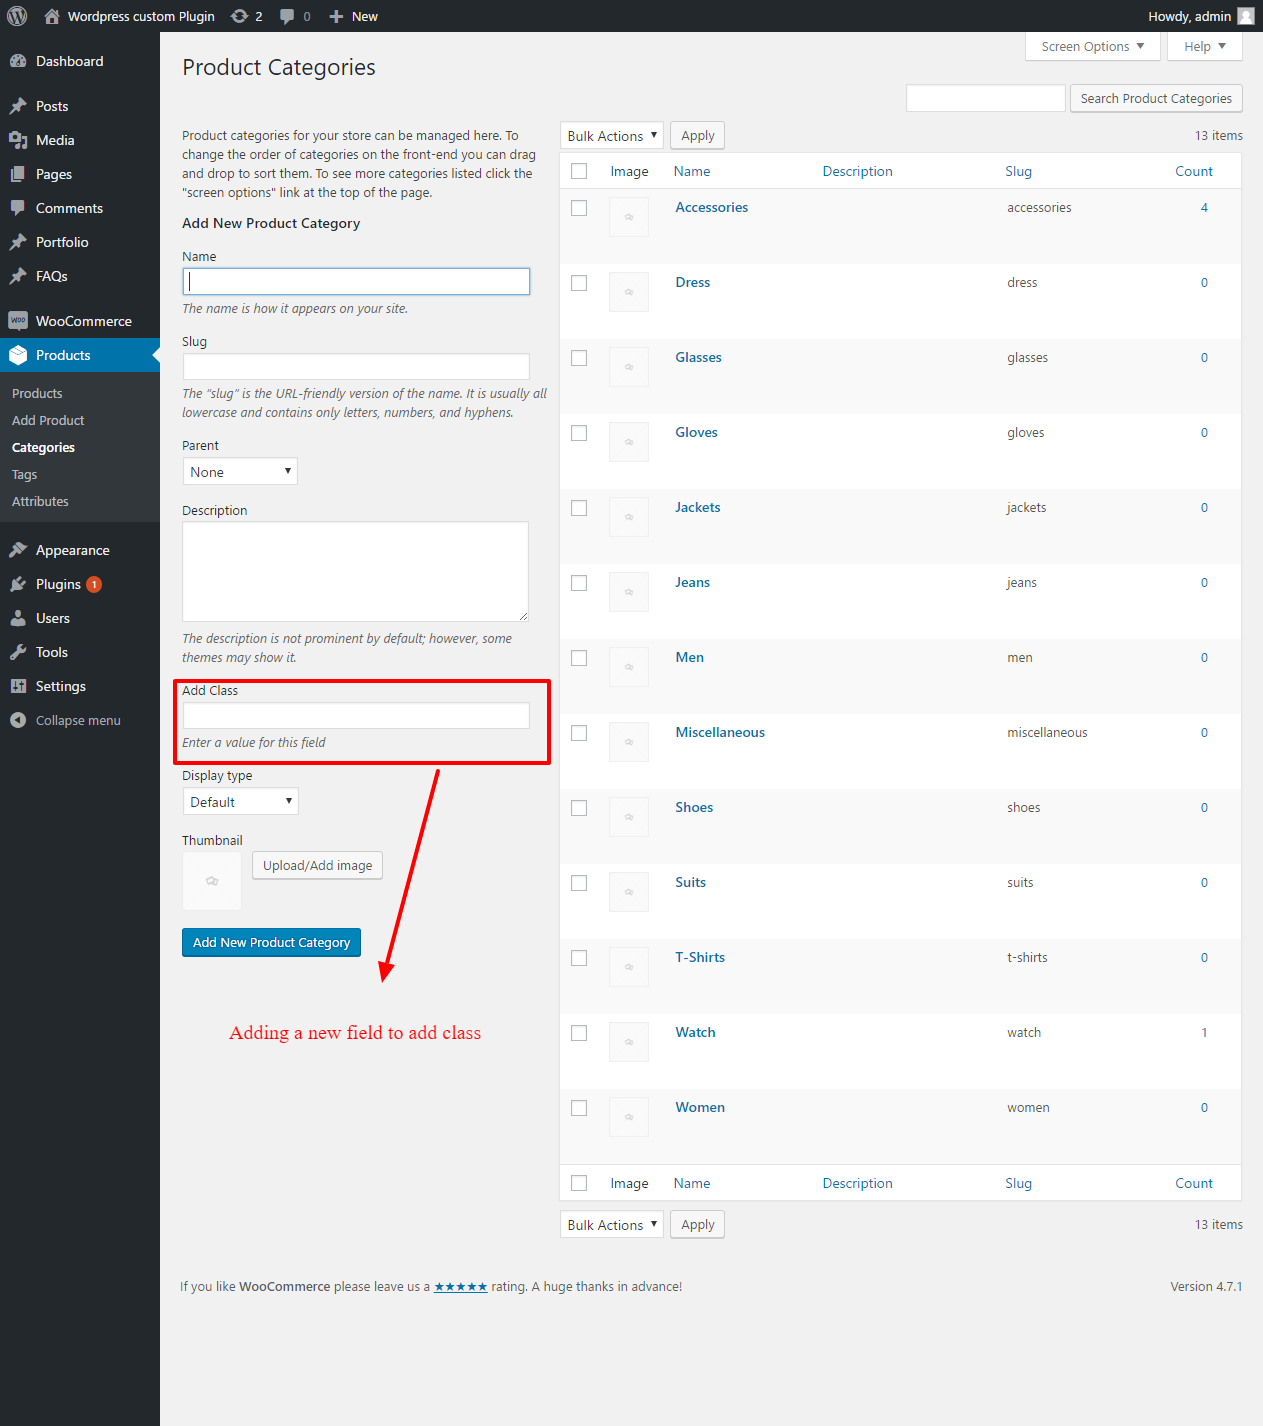Click the count 4 for Accessories
This screenshot has width=1263, height=1426.
click(1204, 208)
